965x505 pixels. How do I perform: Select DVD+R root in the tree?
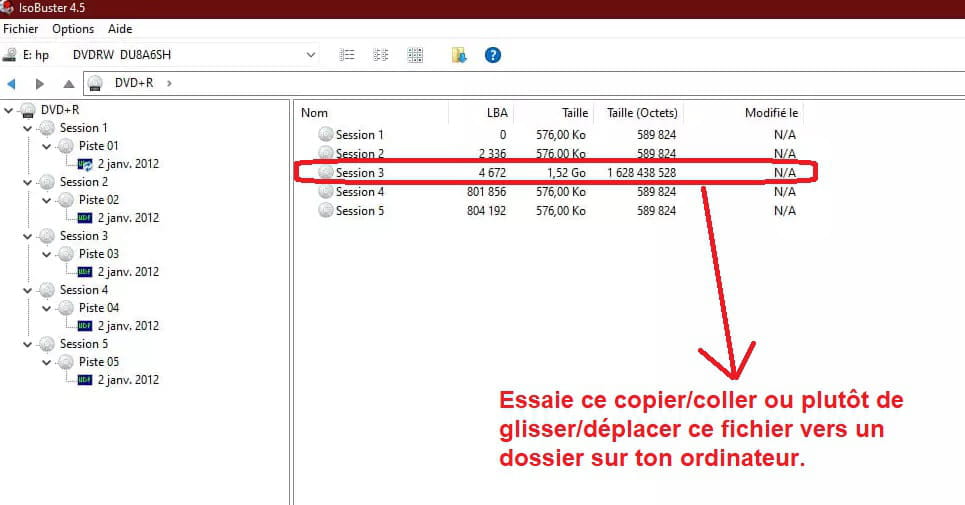click(60, 109)
